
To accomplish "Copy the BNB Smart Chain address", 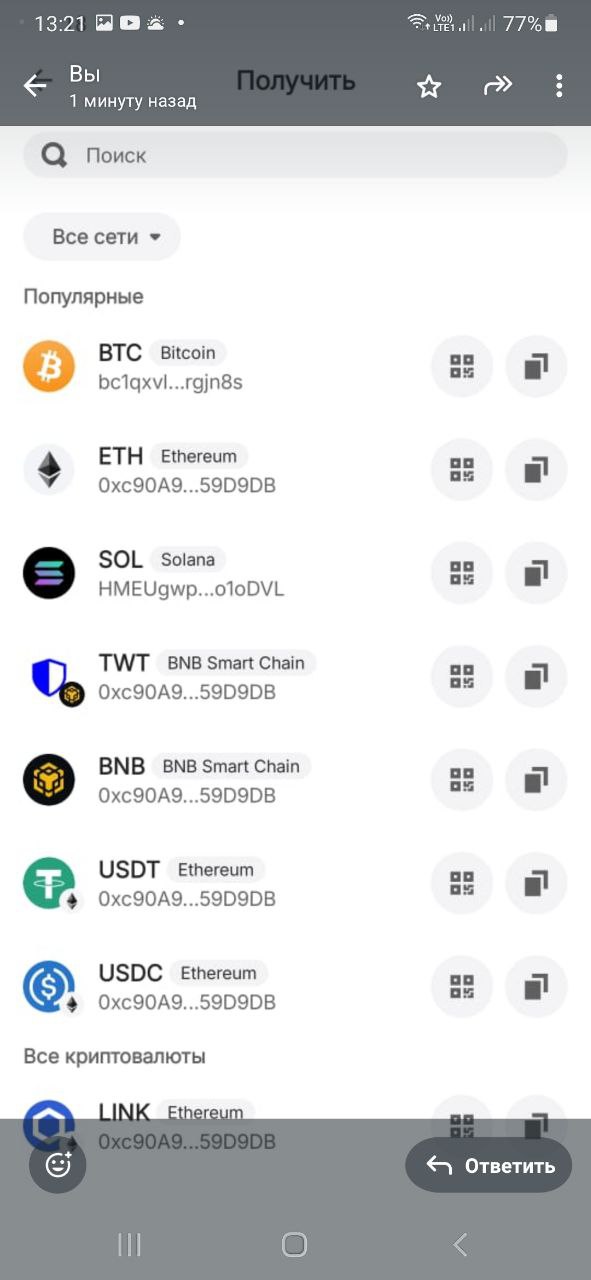I will coord(536,780).
